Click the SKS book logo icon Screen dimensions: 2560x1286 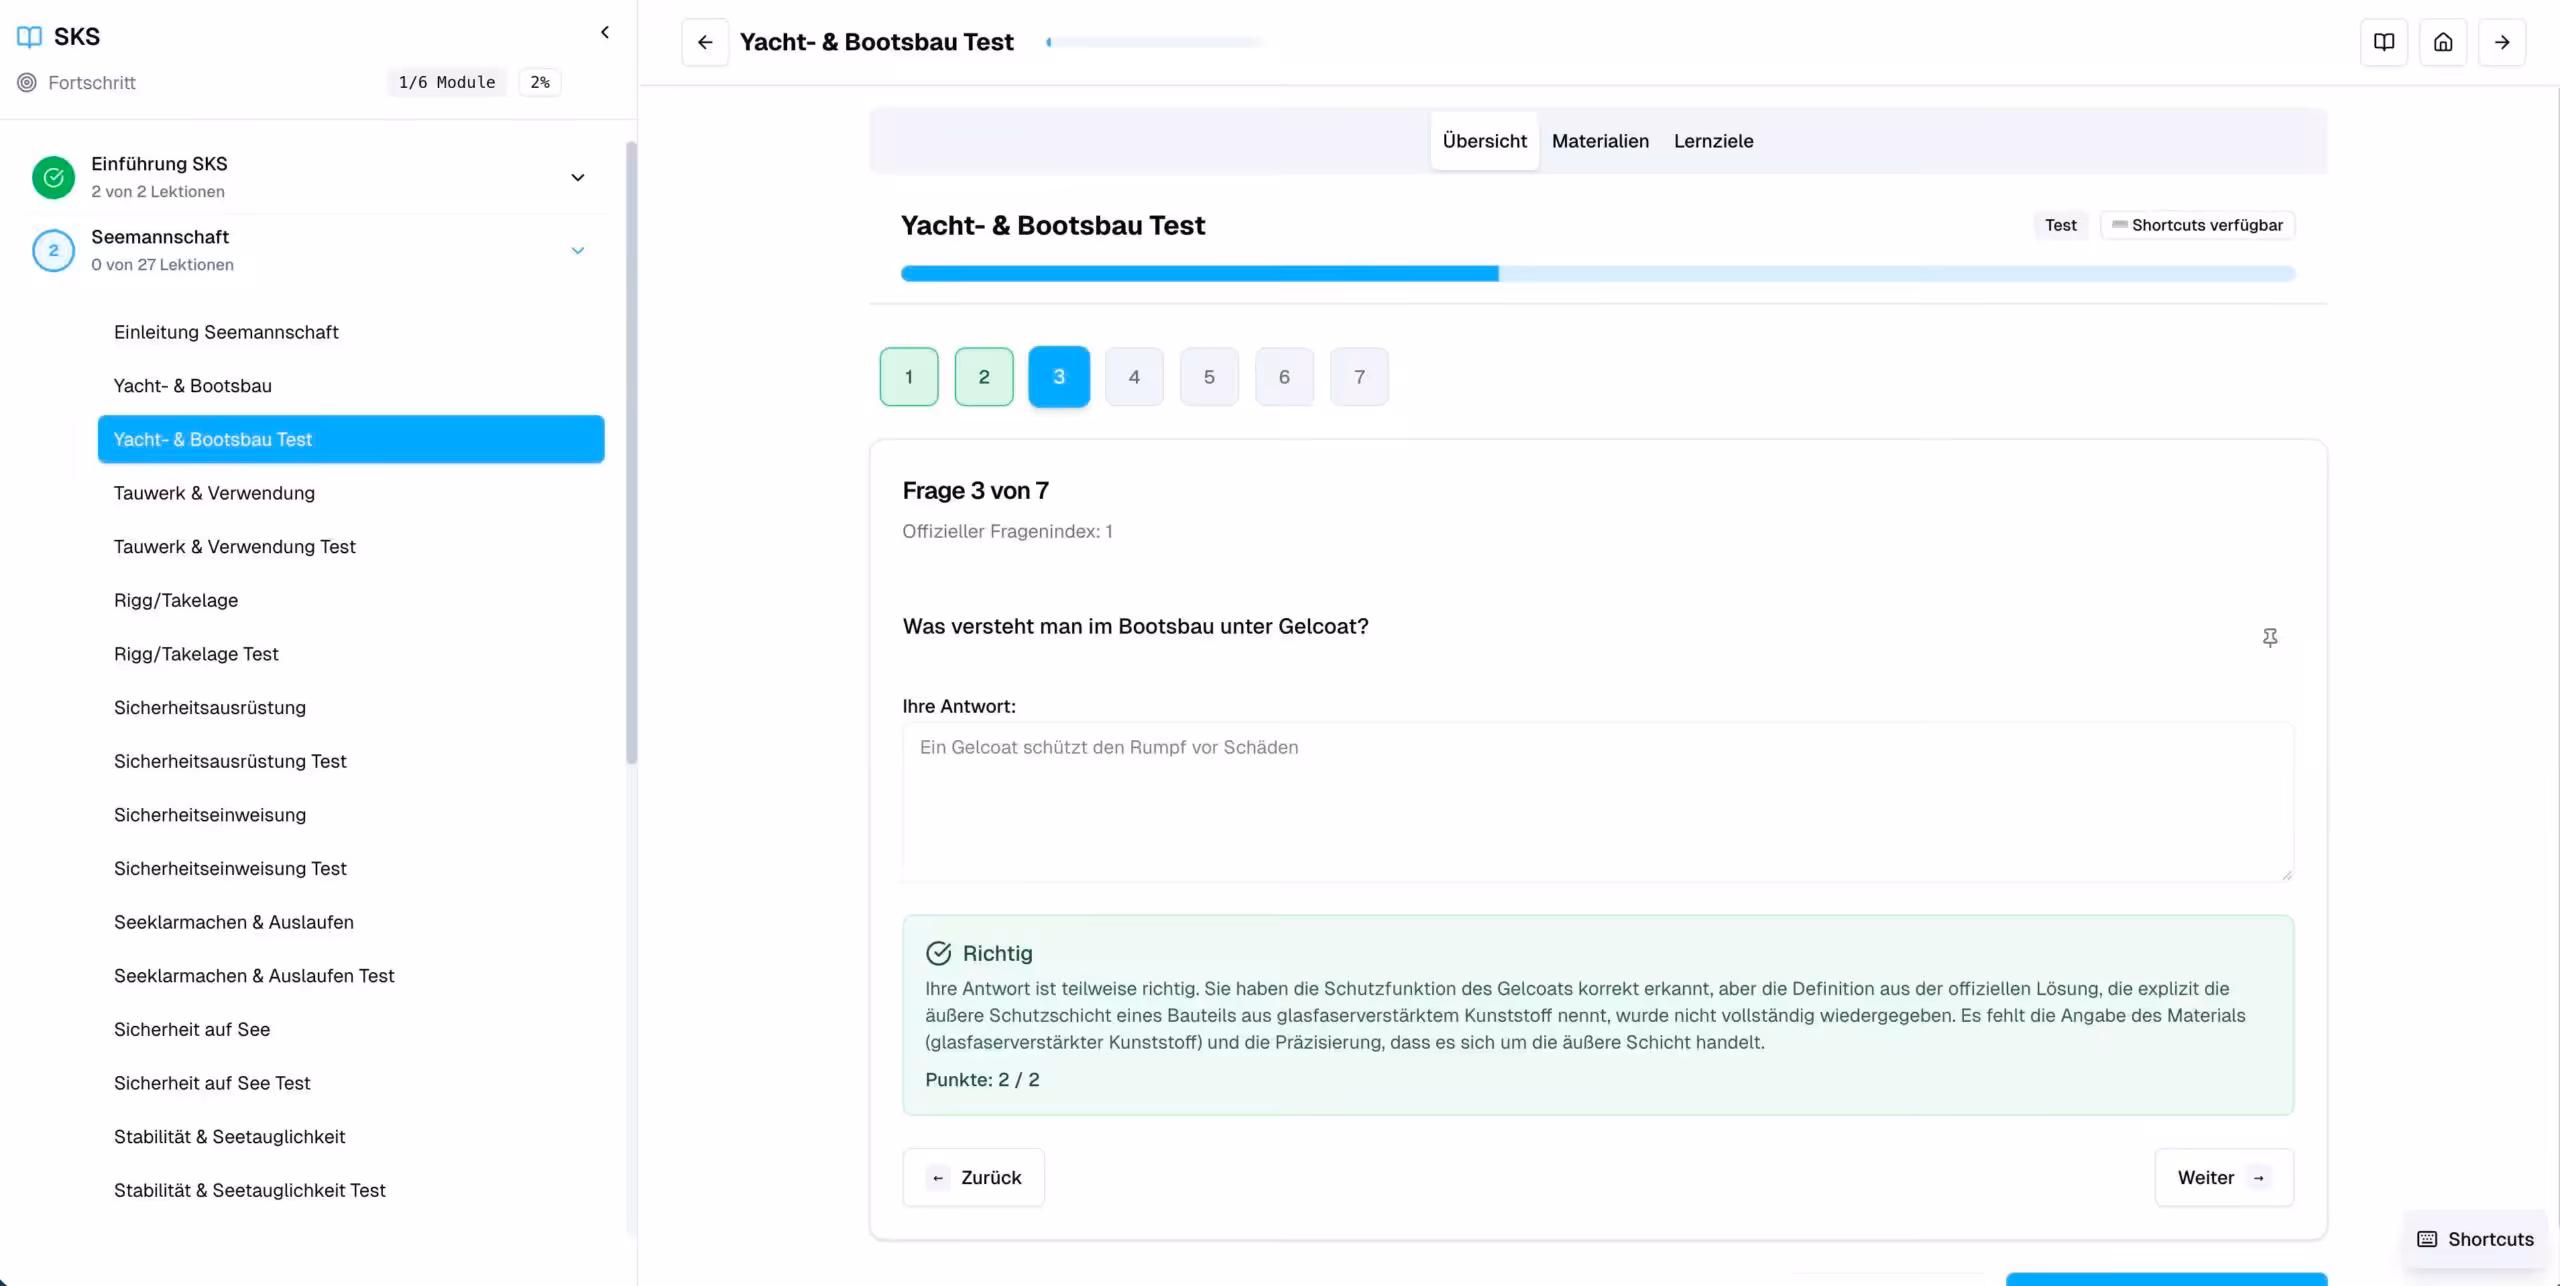click(30, 37)
